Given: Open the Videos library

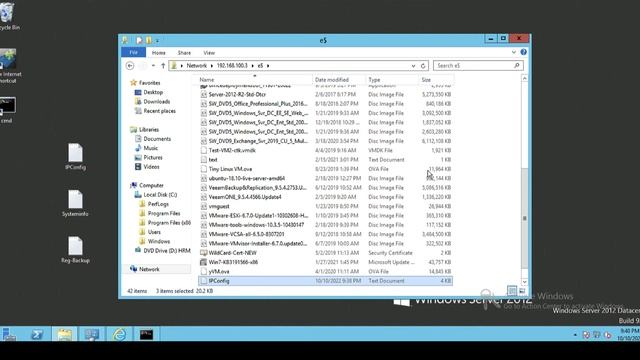Looking at the screenshot, I should [151, 167].
